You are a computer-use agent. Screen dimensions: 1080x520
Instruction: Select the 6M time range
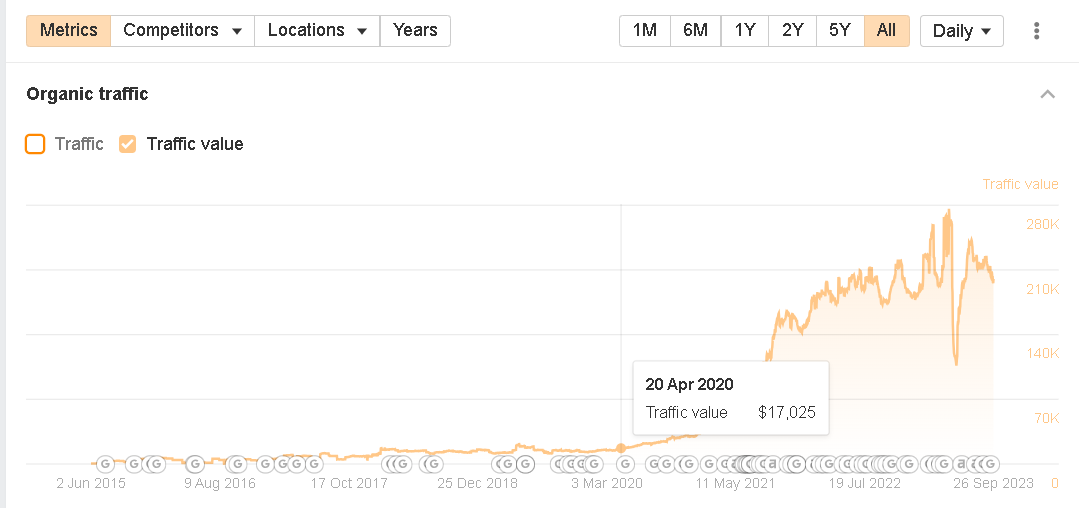(695, 31)
